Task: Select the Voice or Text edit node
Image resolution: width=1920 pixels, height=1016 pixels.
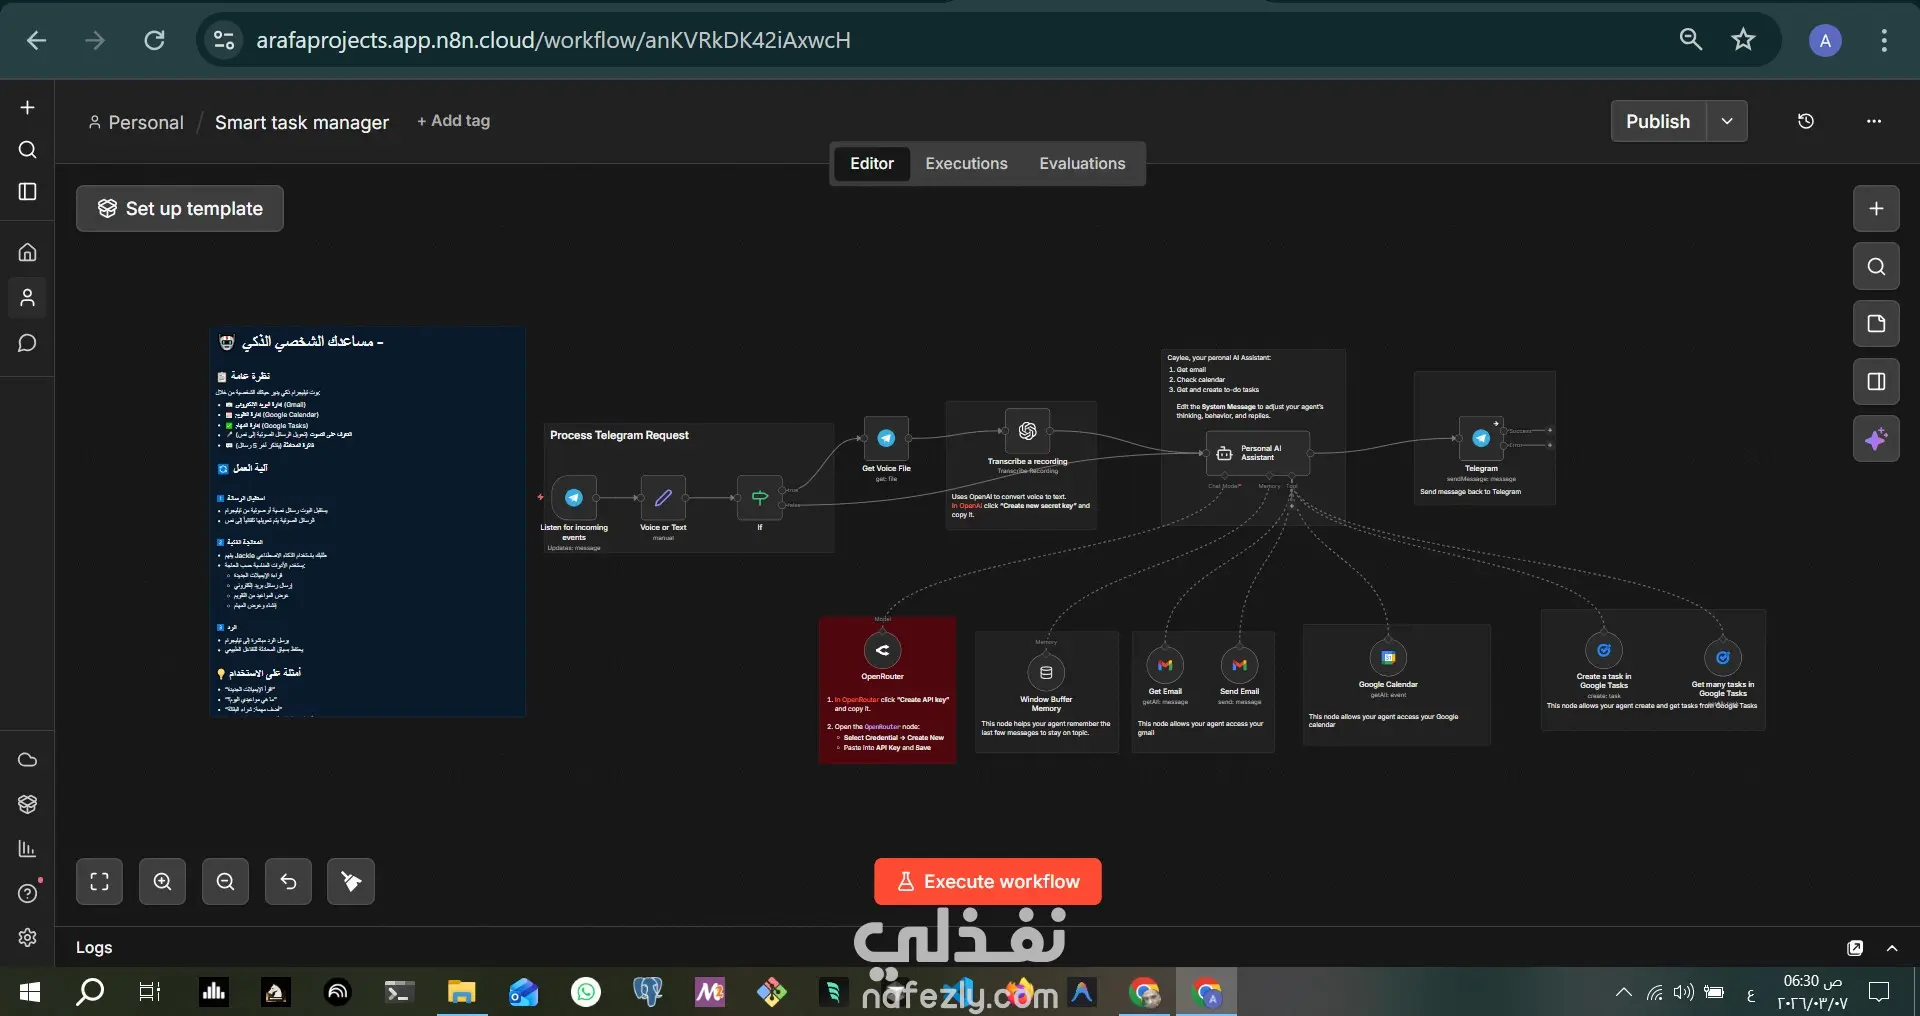Action: coord(663,498)
